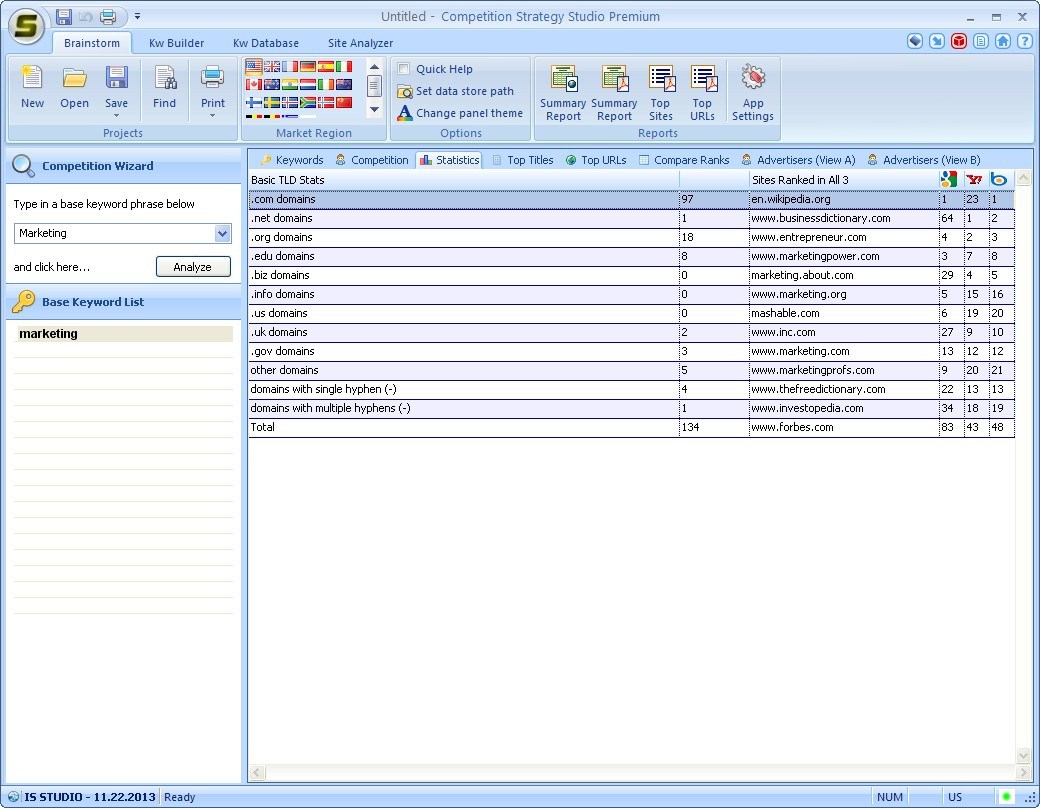Select the US flag market region
The height and width of the screenshot is (808, 1040).
tap(253, 67)
